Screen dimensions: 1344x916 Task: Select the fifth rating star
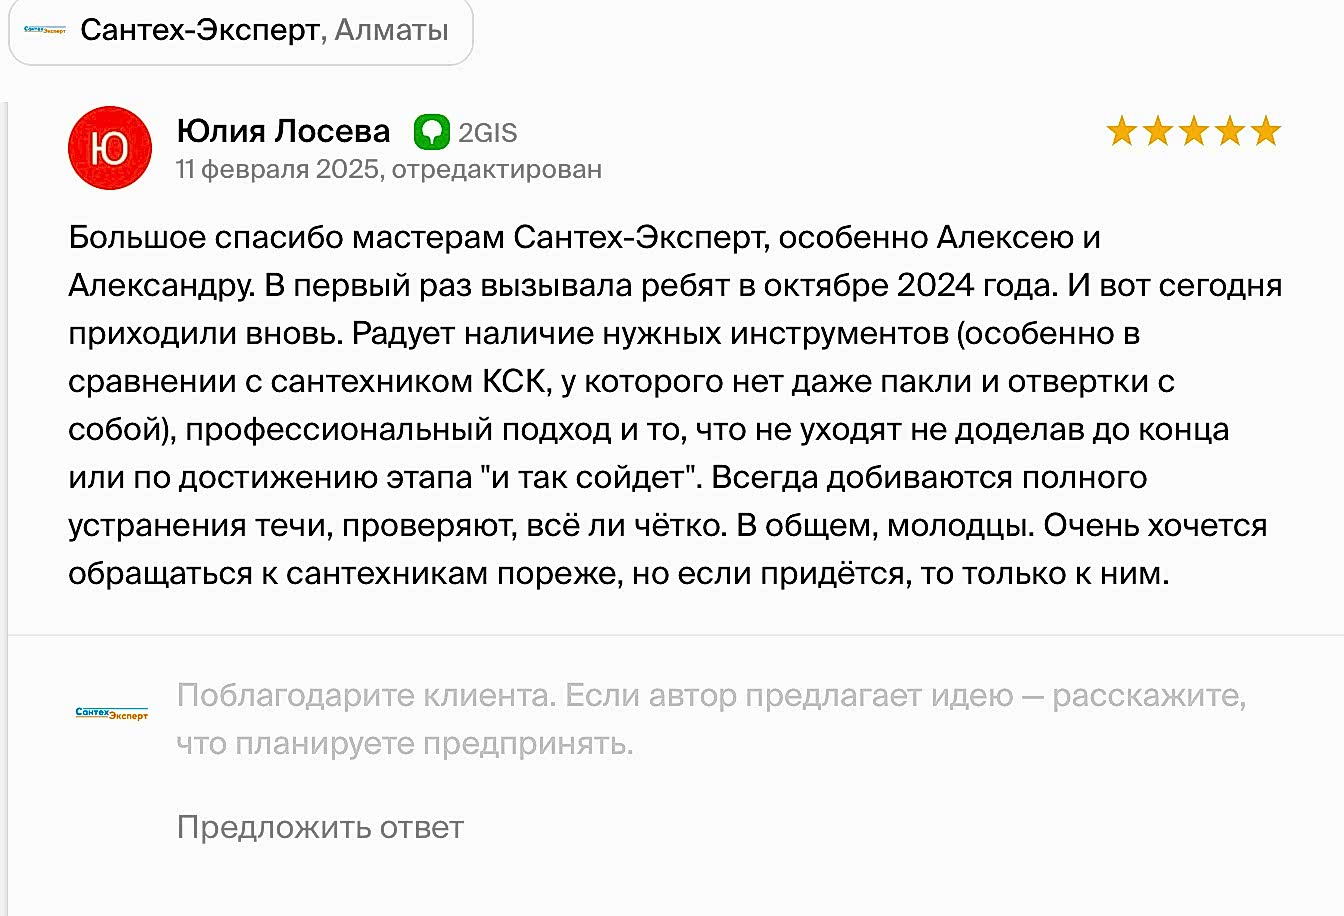click(x=1266, y=131)
